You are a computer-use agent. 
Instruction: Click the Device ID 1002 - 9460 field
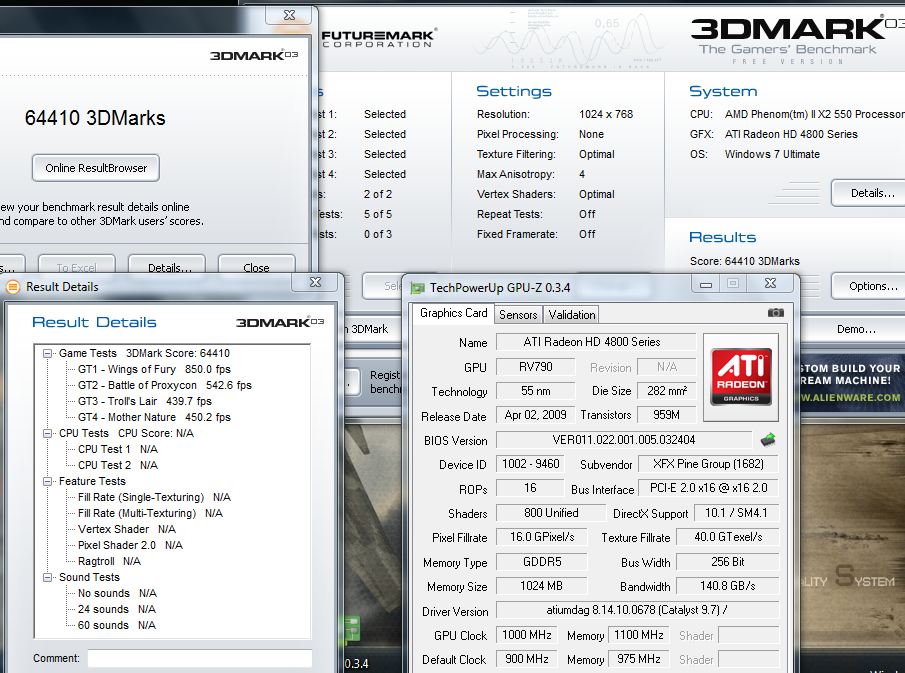530,464
